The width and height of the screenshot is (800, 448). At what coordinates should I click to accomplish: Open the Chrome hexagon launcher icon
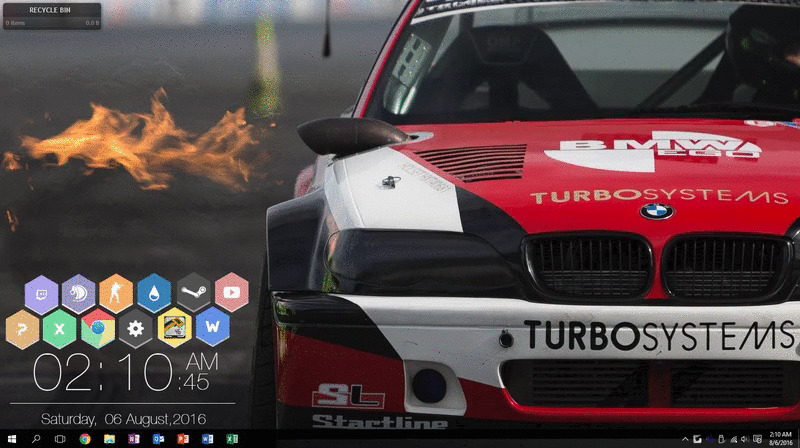98,329
